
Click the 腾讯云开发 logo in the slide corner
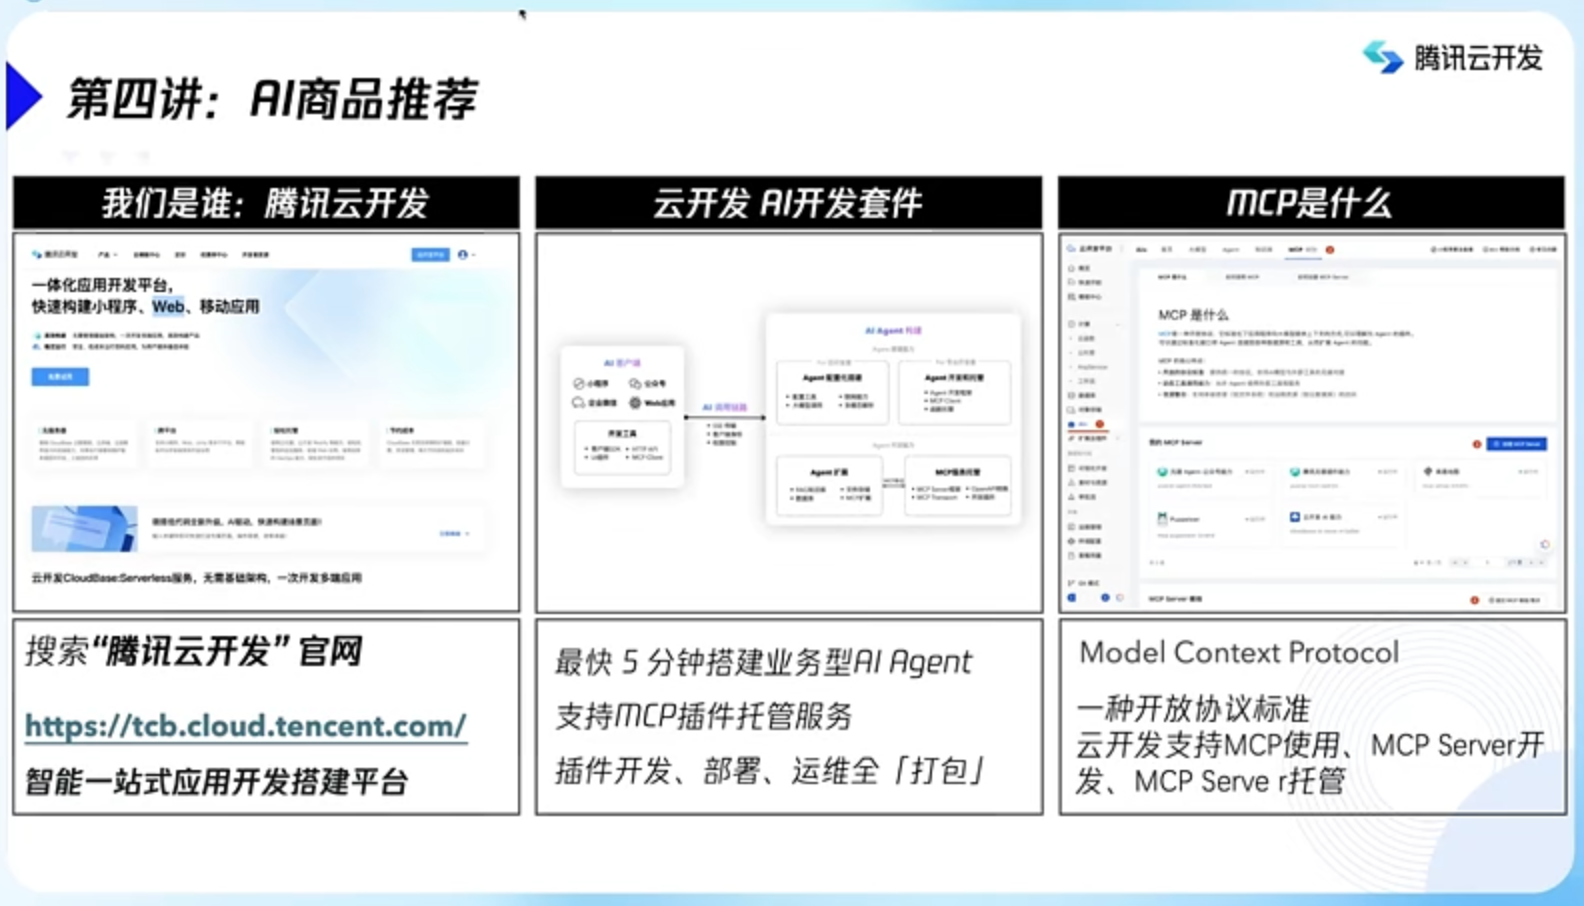click(x=1453, y=58)
